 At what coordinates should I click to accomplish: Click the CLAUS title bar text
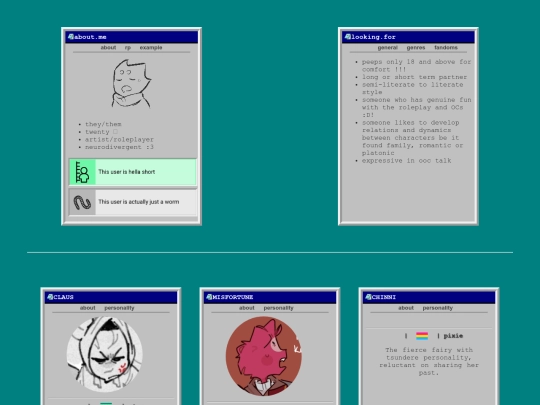pyautogui.click(x=63, y=297)
